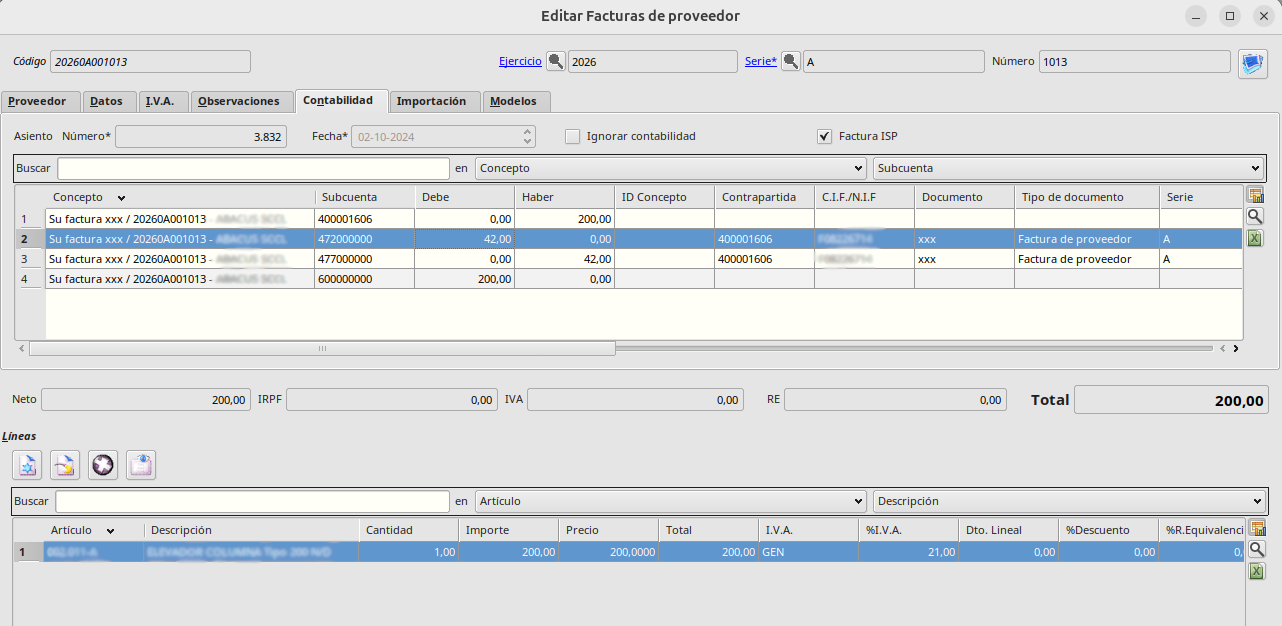
Task: Click the 200,00 Haber cell in row 1
Action: click(564, 218)
